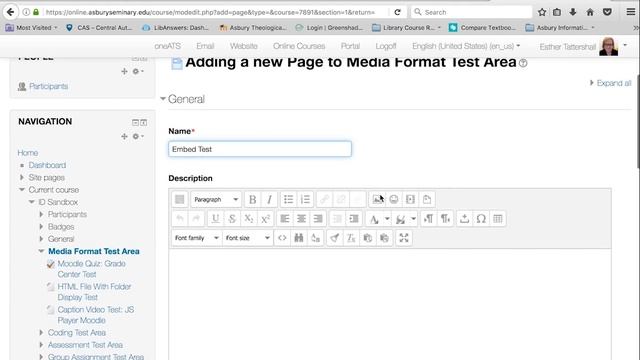This screenshot has height=360, width=640.
Task: Collapse the Current course tree node
Action: click(22, 189)
